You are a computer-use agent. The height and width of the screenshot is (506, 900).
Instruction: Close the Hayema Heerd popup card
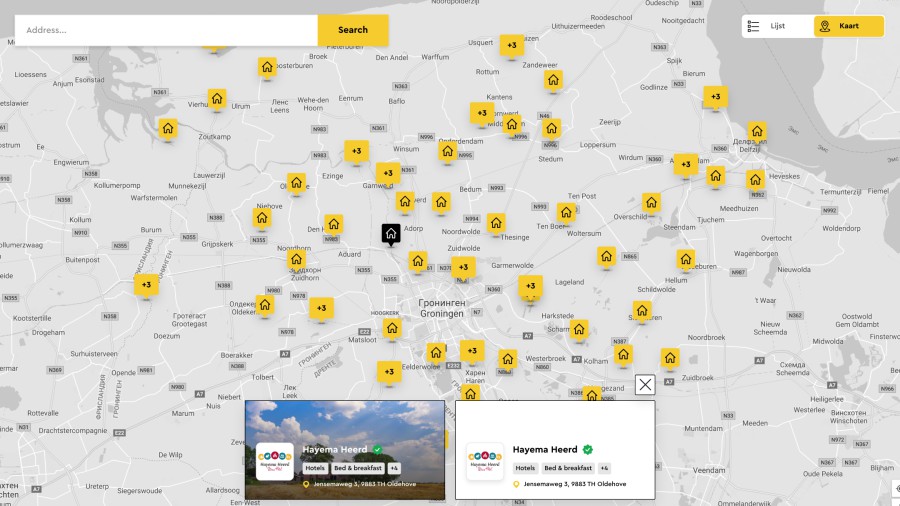click(645, 384)
